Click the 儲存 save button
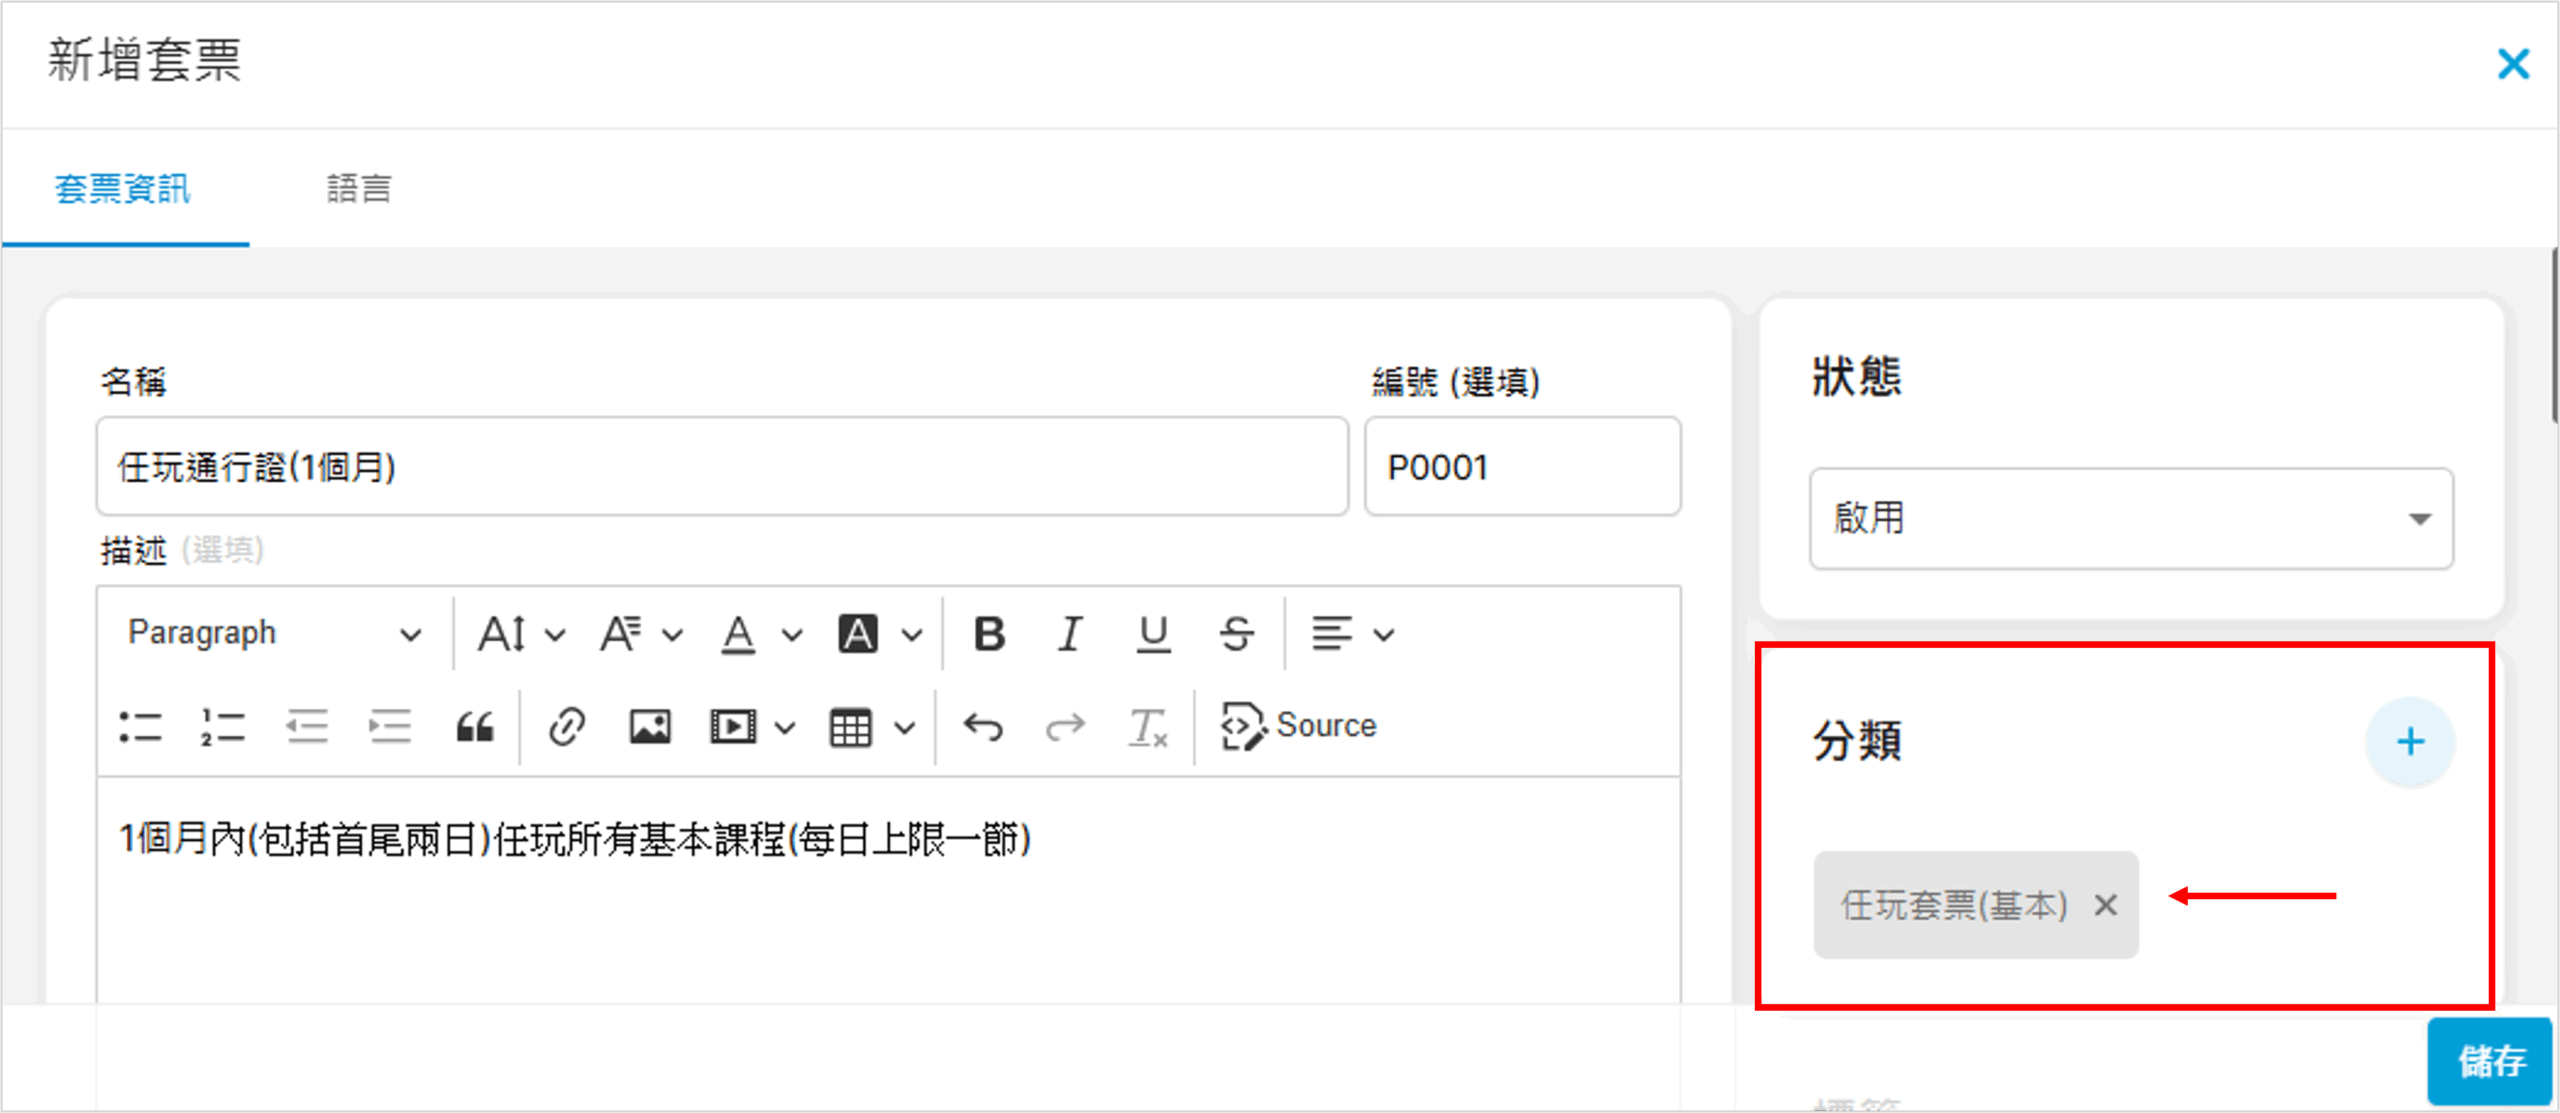 [2490, 1060]
